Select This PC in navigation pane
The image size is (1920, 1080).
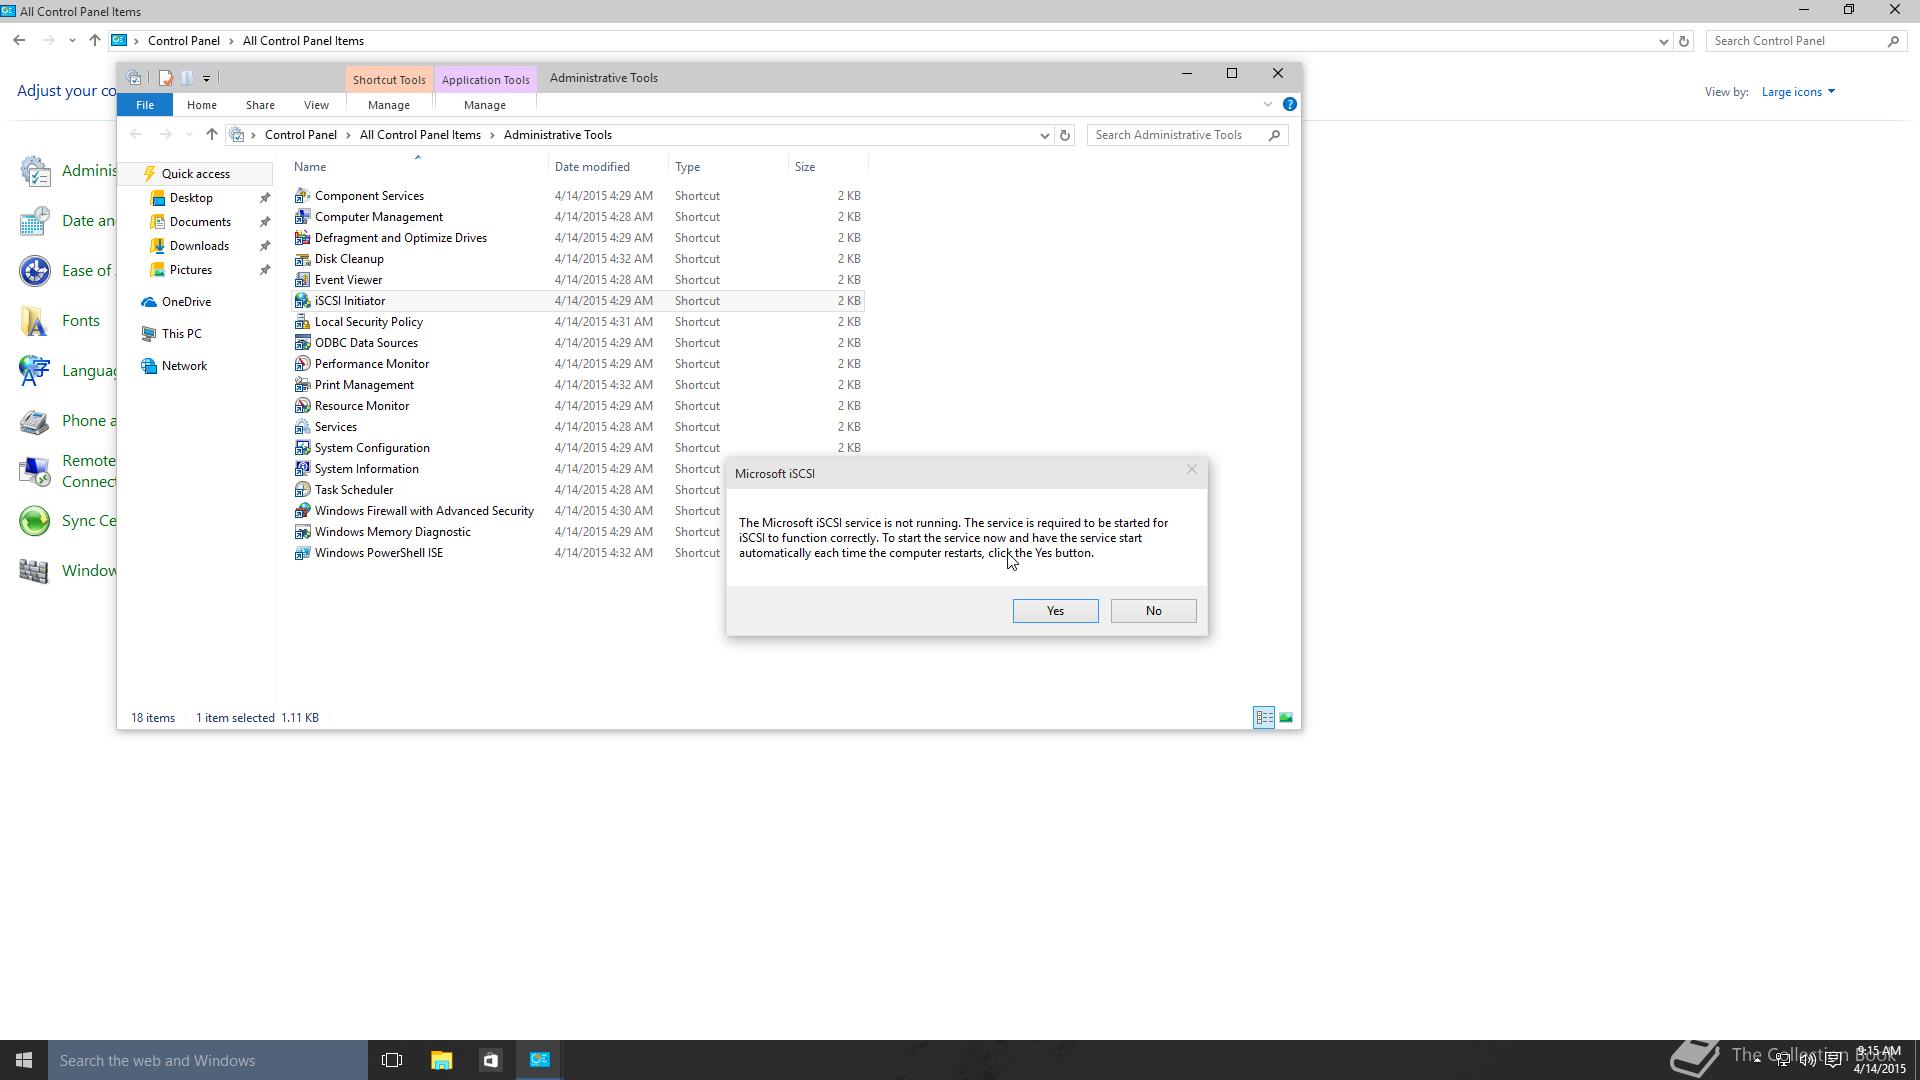(181, 334)
